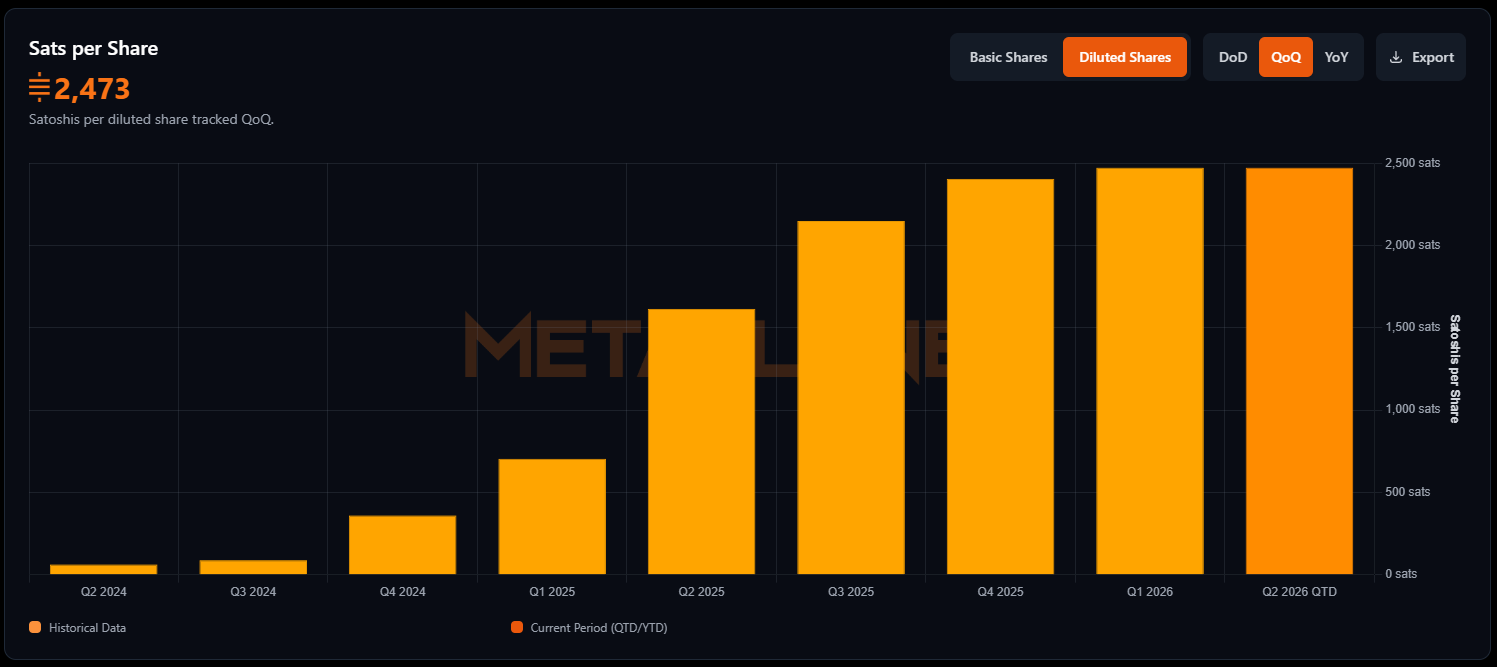Switch to YoY timeframe
1497x667 pixels.
pos(1336,58)
